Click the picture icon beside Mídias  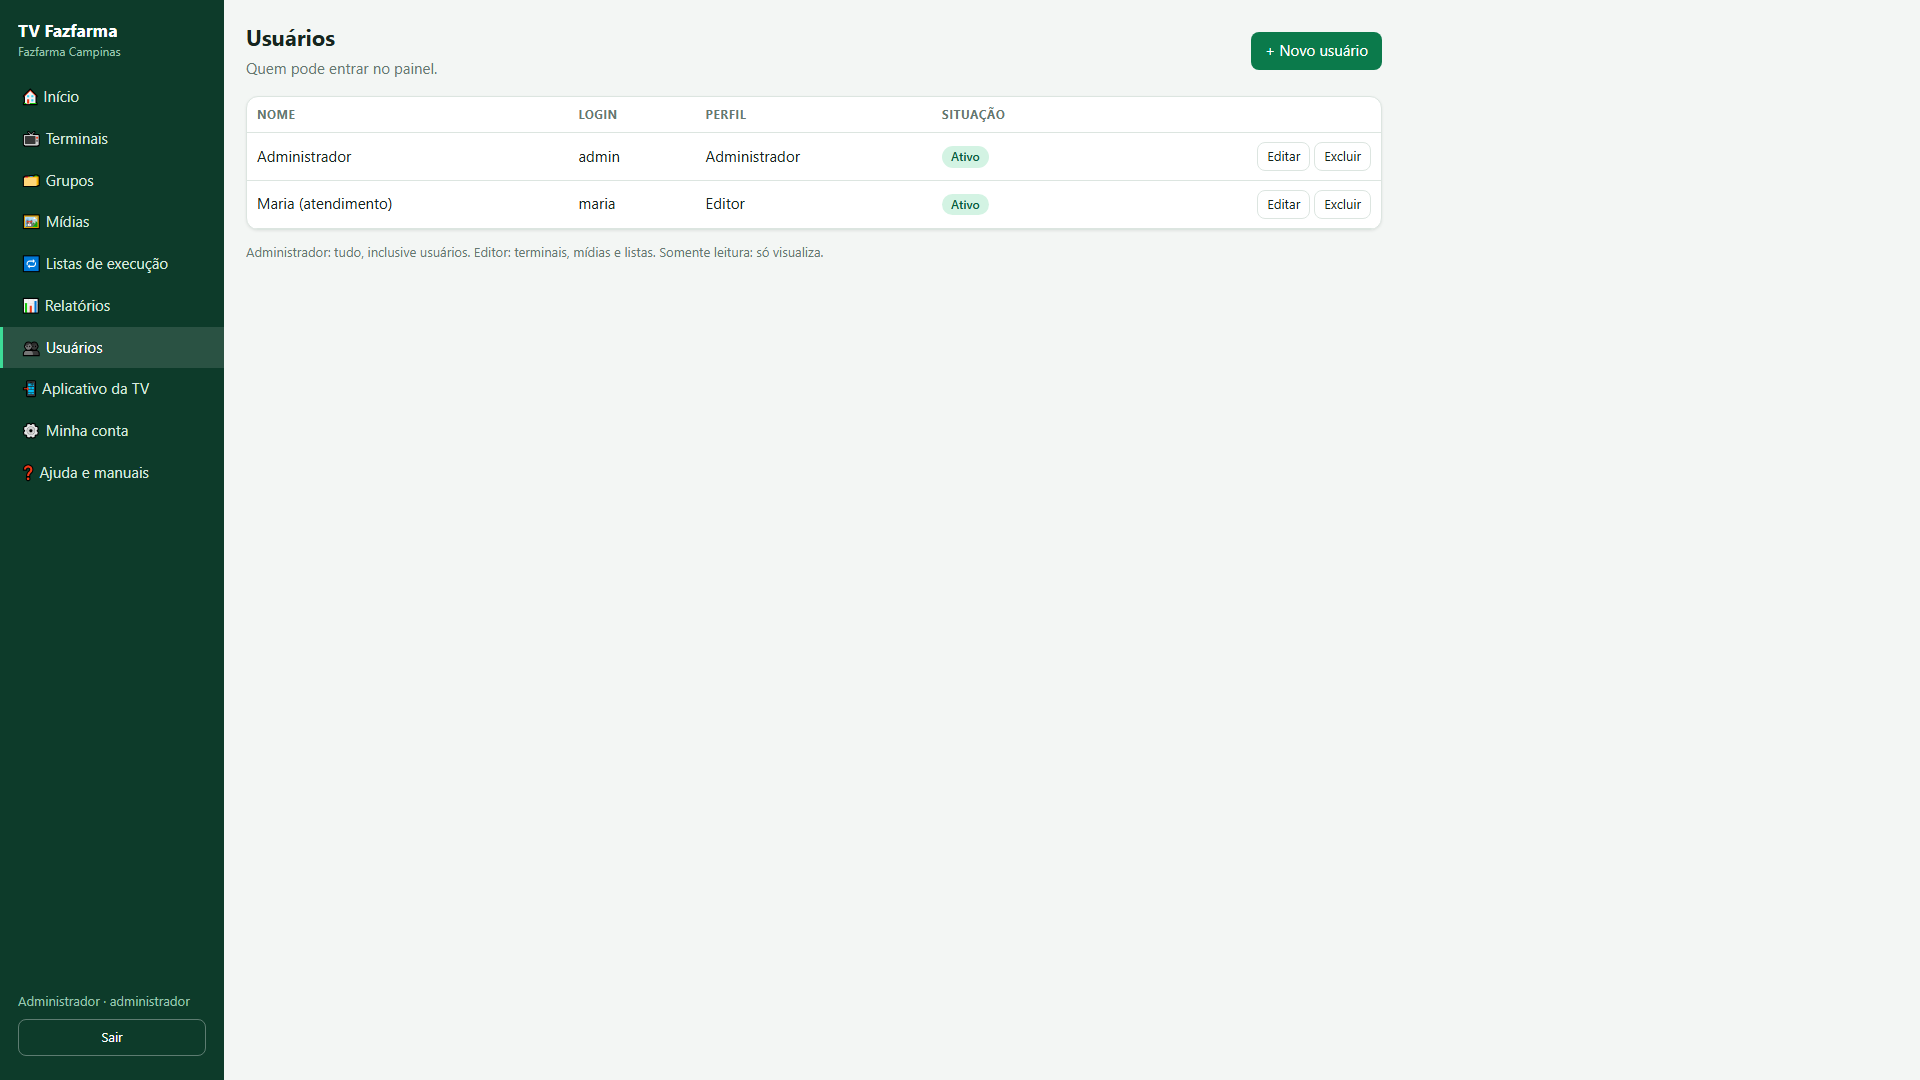pos(31,222)
